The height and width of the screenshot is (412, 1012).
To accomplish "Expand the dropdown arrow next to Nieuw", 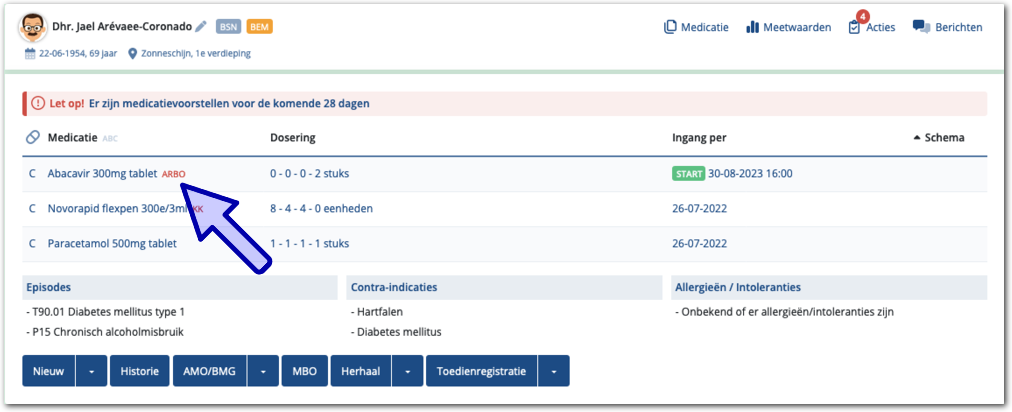I will coord(91,371).
